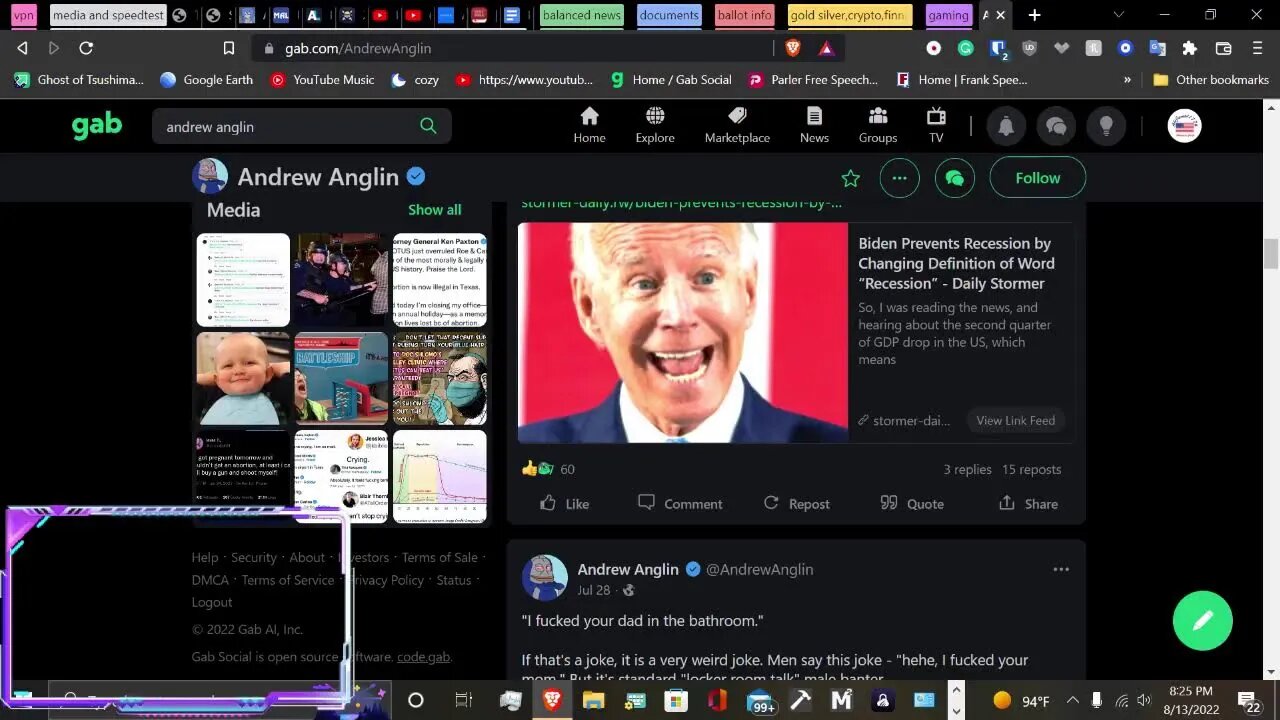The height and width of the screenshot is (720, 1280).
Task: Show all media
Action: click(x=434, y=210)
